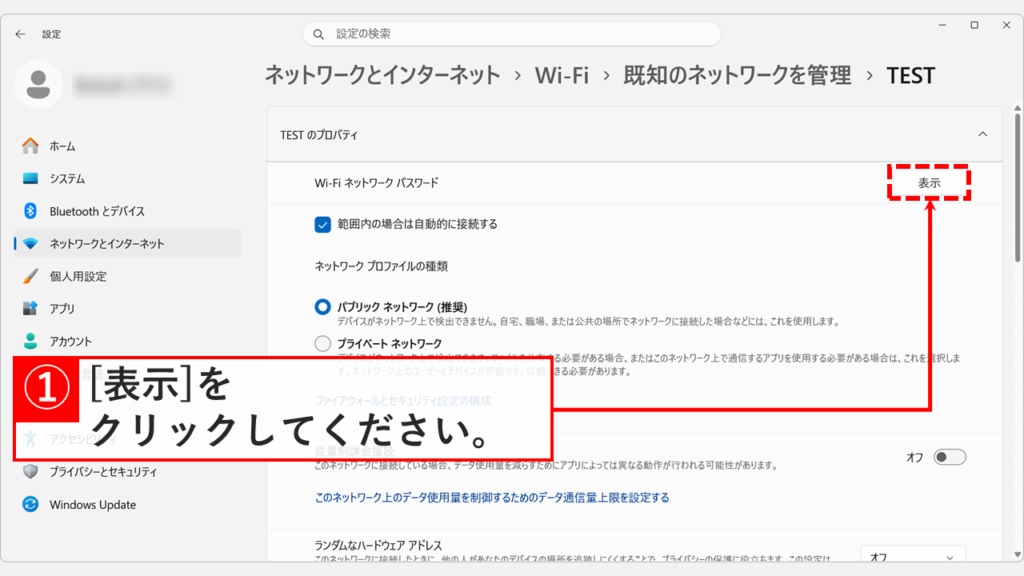Minimize the Settings window
The height and width of the screenshot is (576, 1024).
[942, 25]
